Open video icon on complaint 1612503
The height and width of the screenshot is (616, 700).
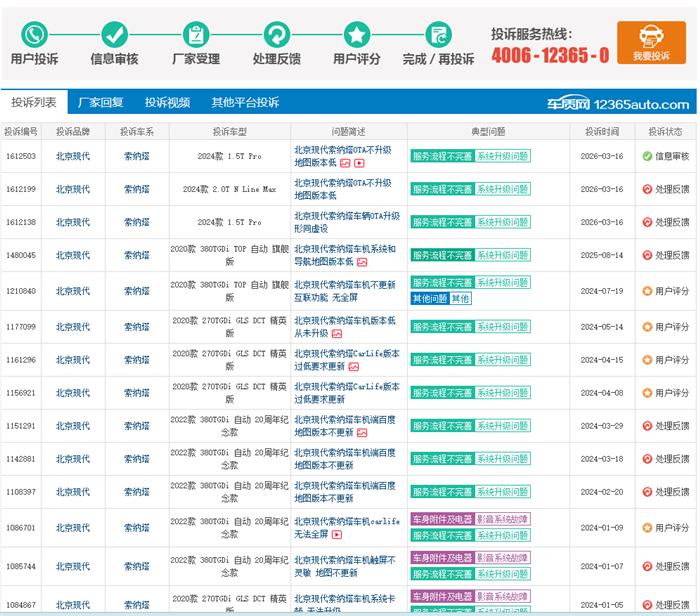[x=359, y=163]
